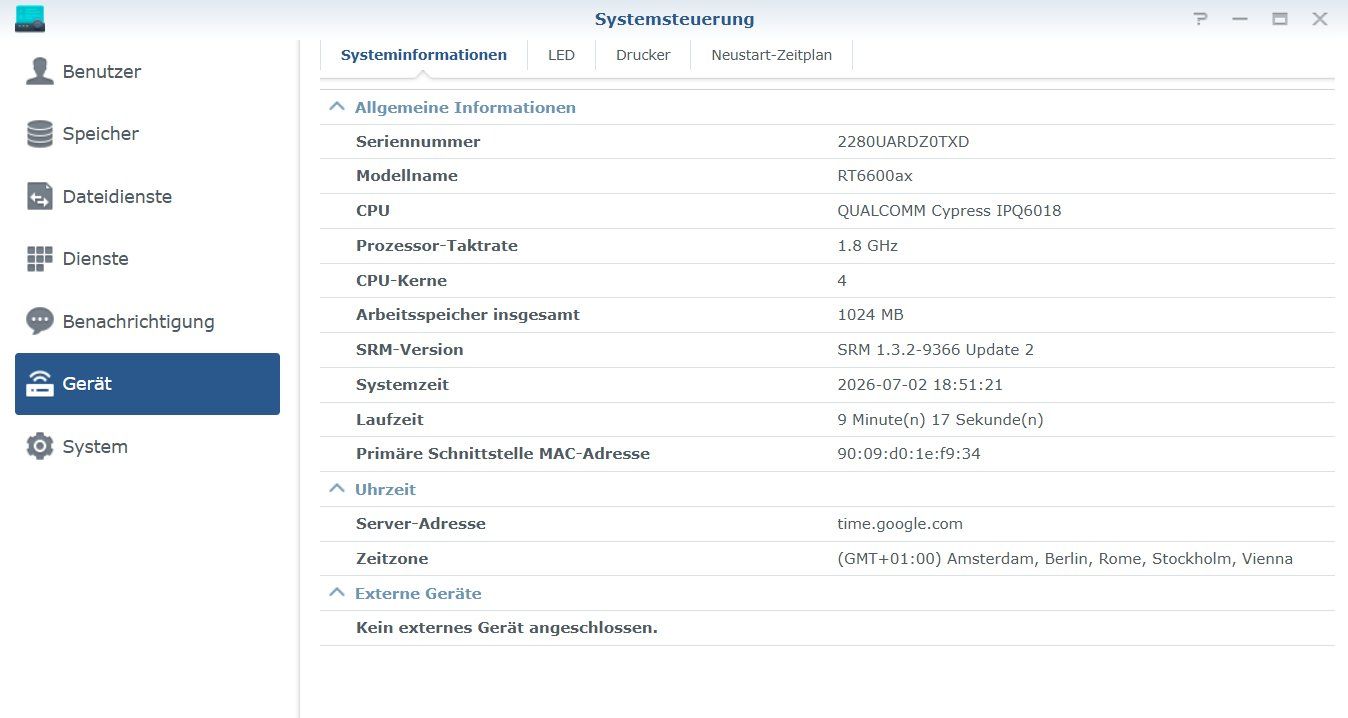1348x718 pixels.
Task: Open the Drucker tab
Action: (643, 55)
